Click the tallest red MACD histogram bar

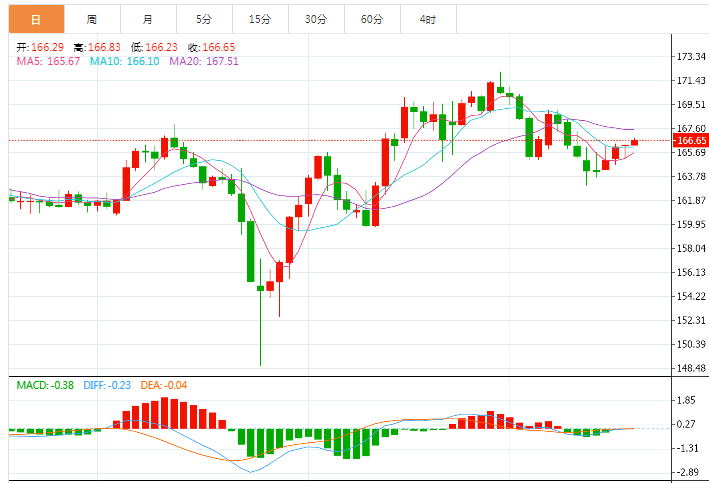point(165,413)
